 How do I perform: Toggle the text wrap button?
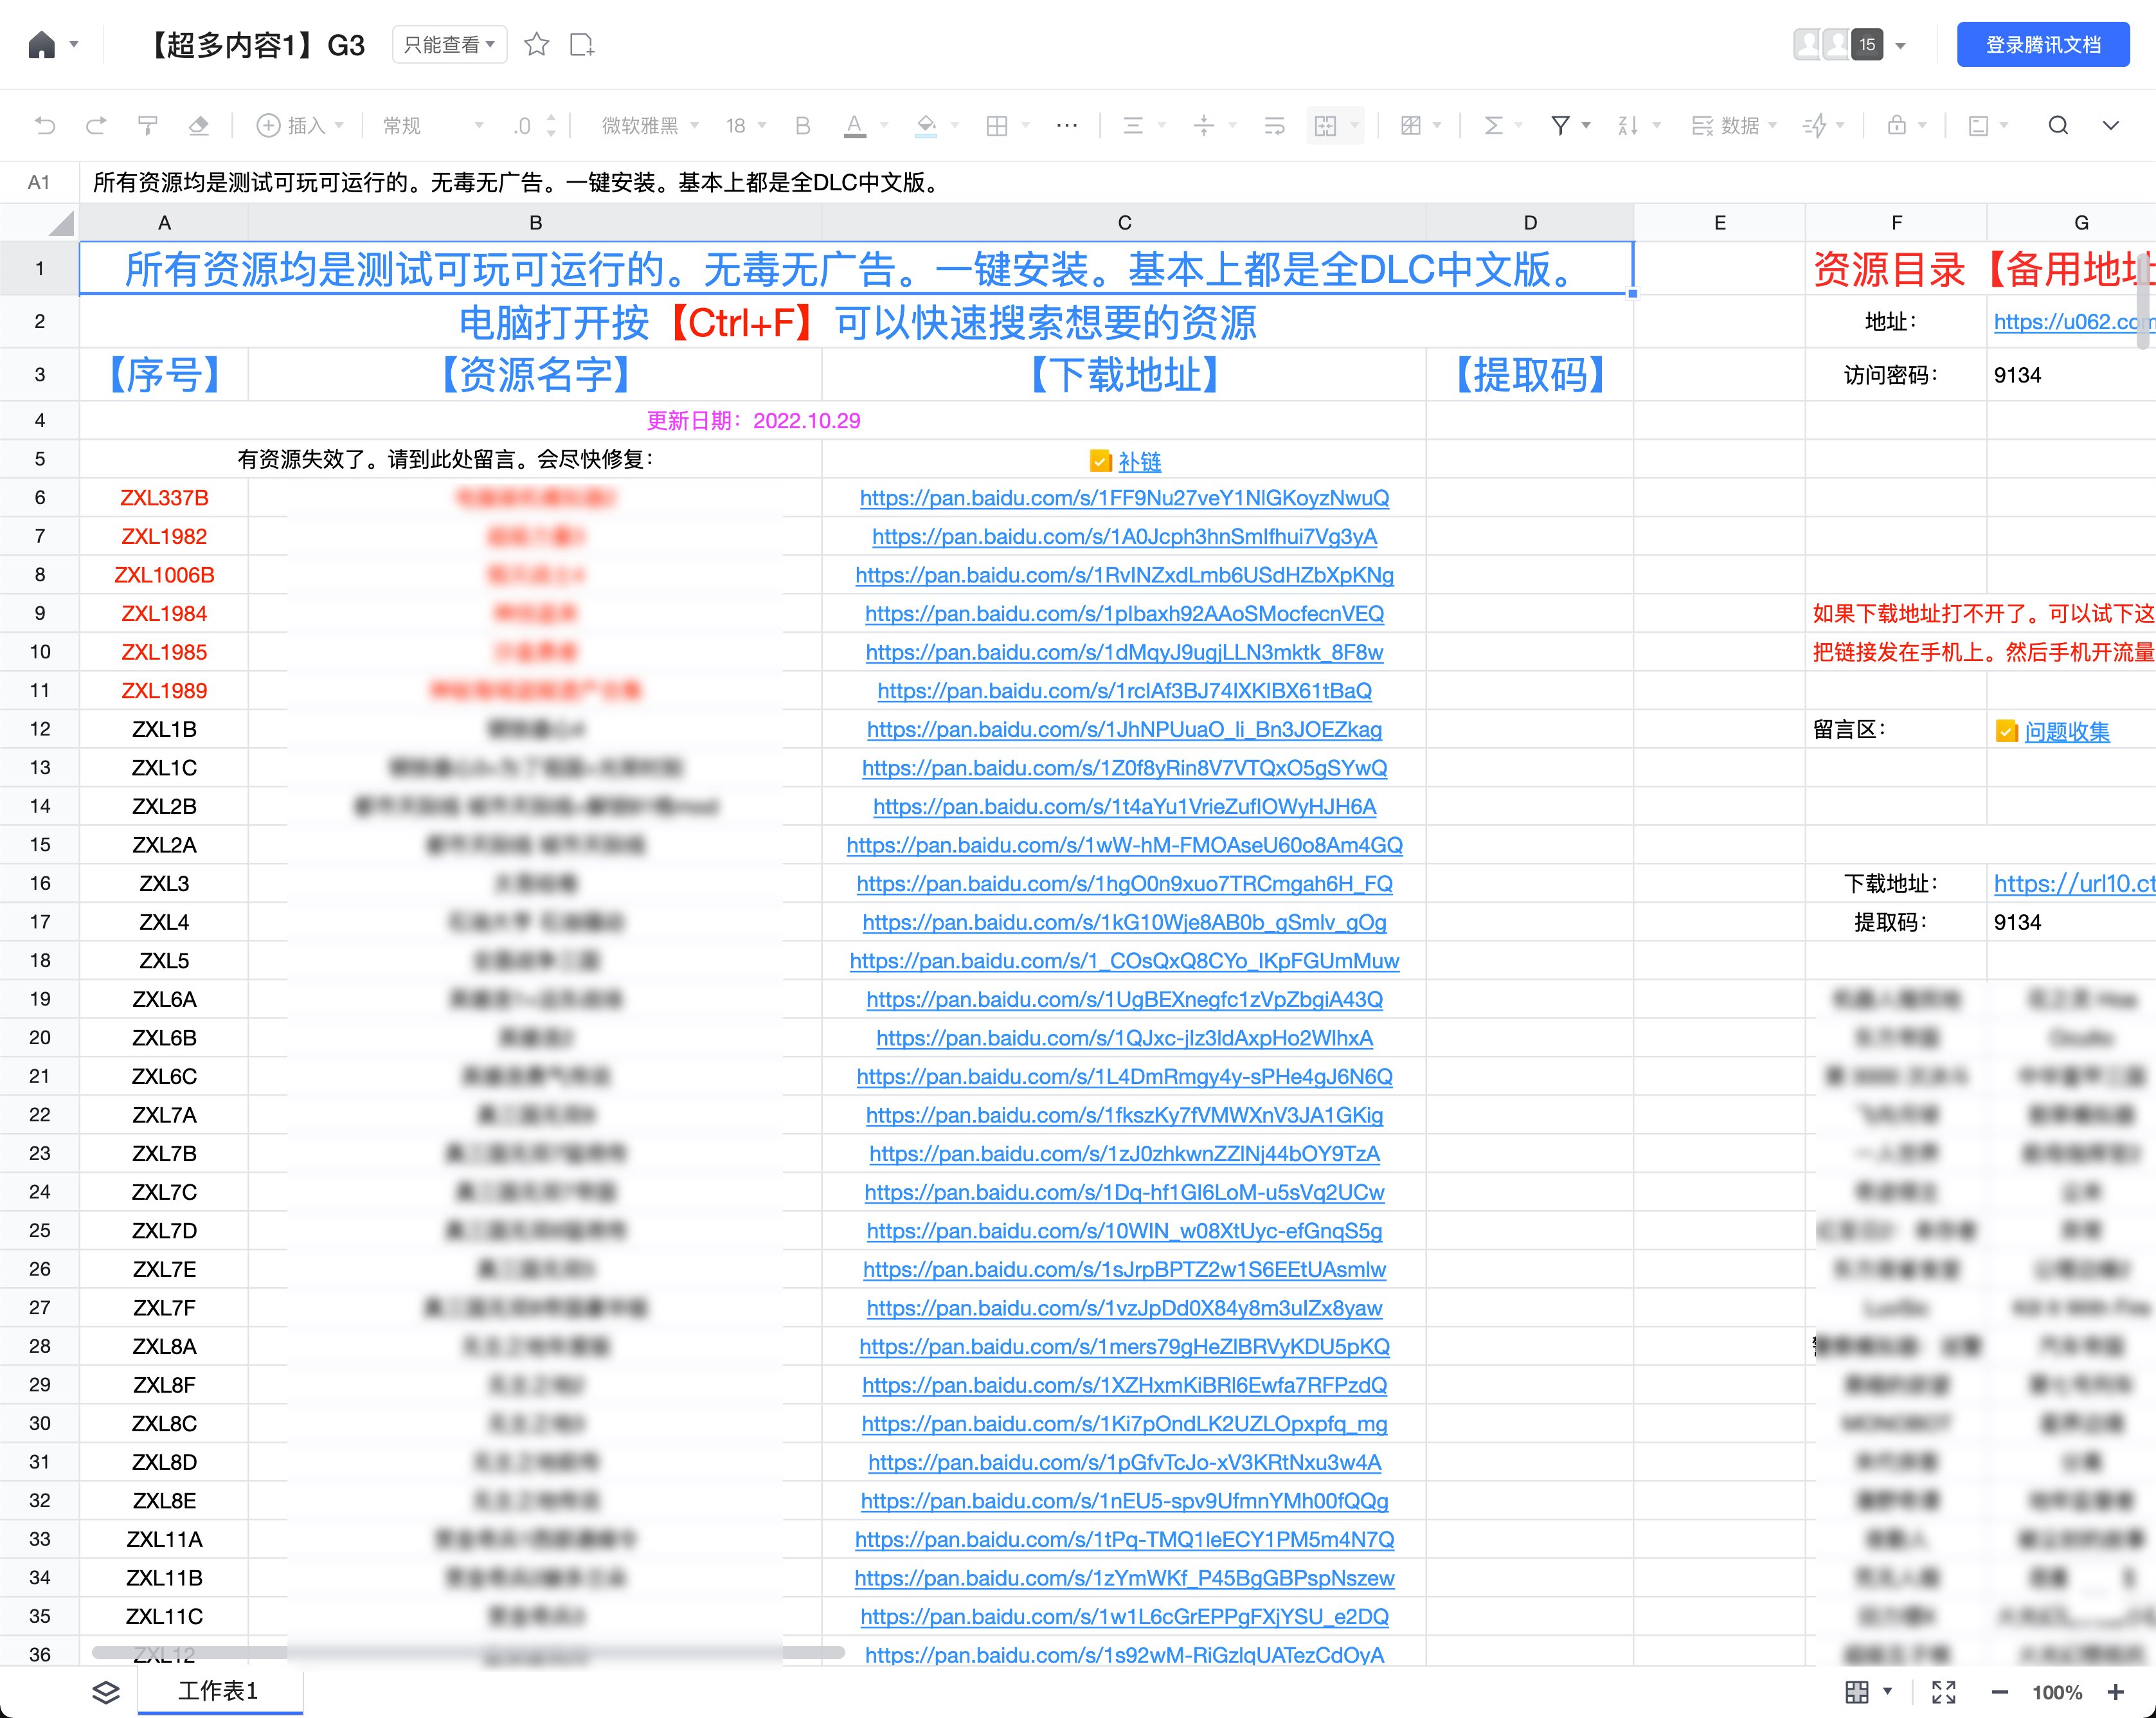(x=1274, y=125)
